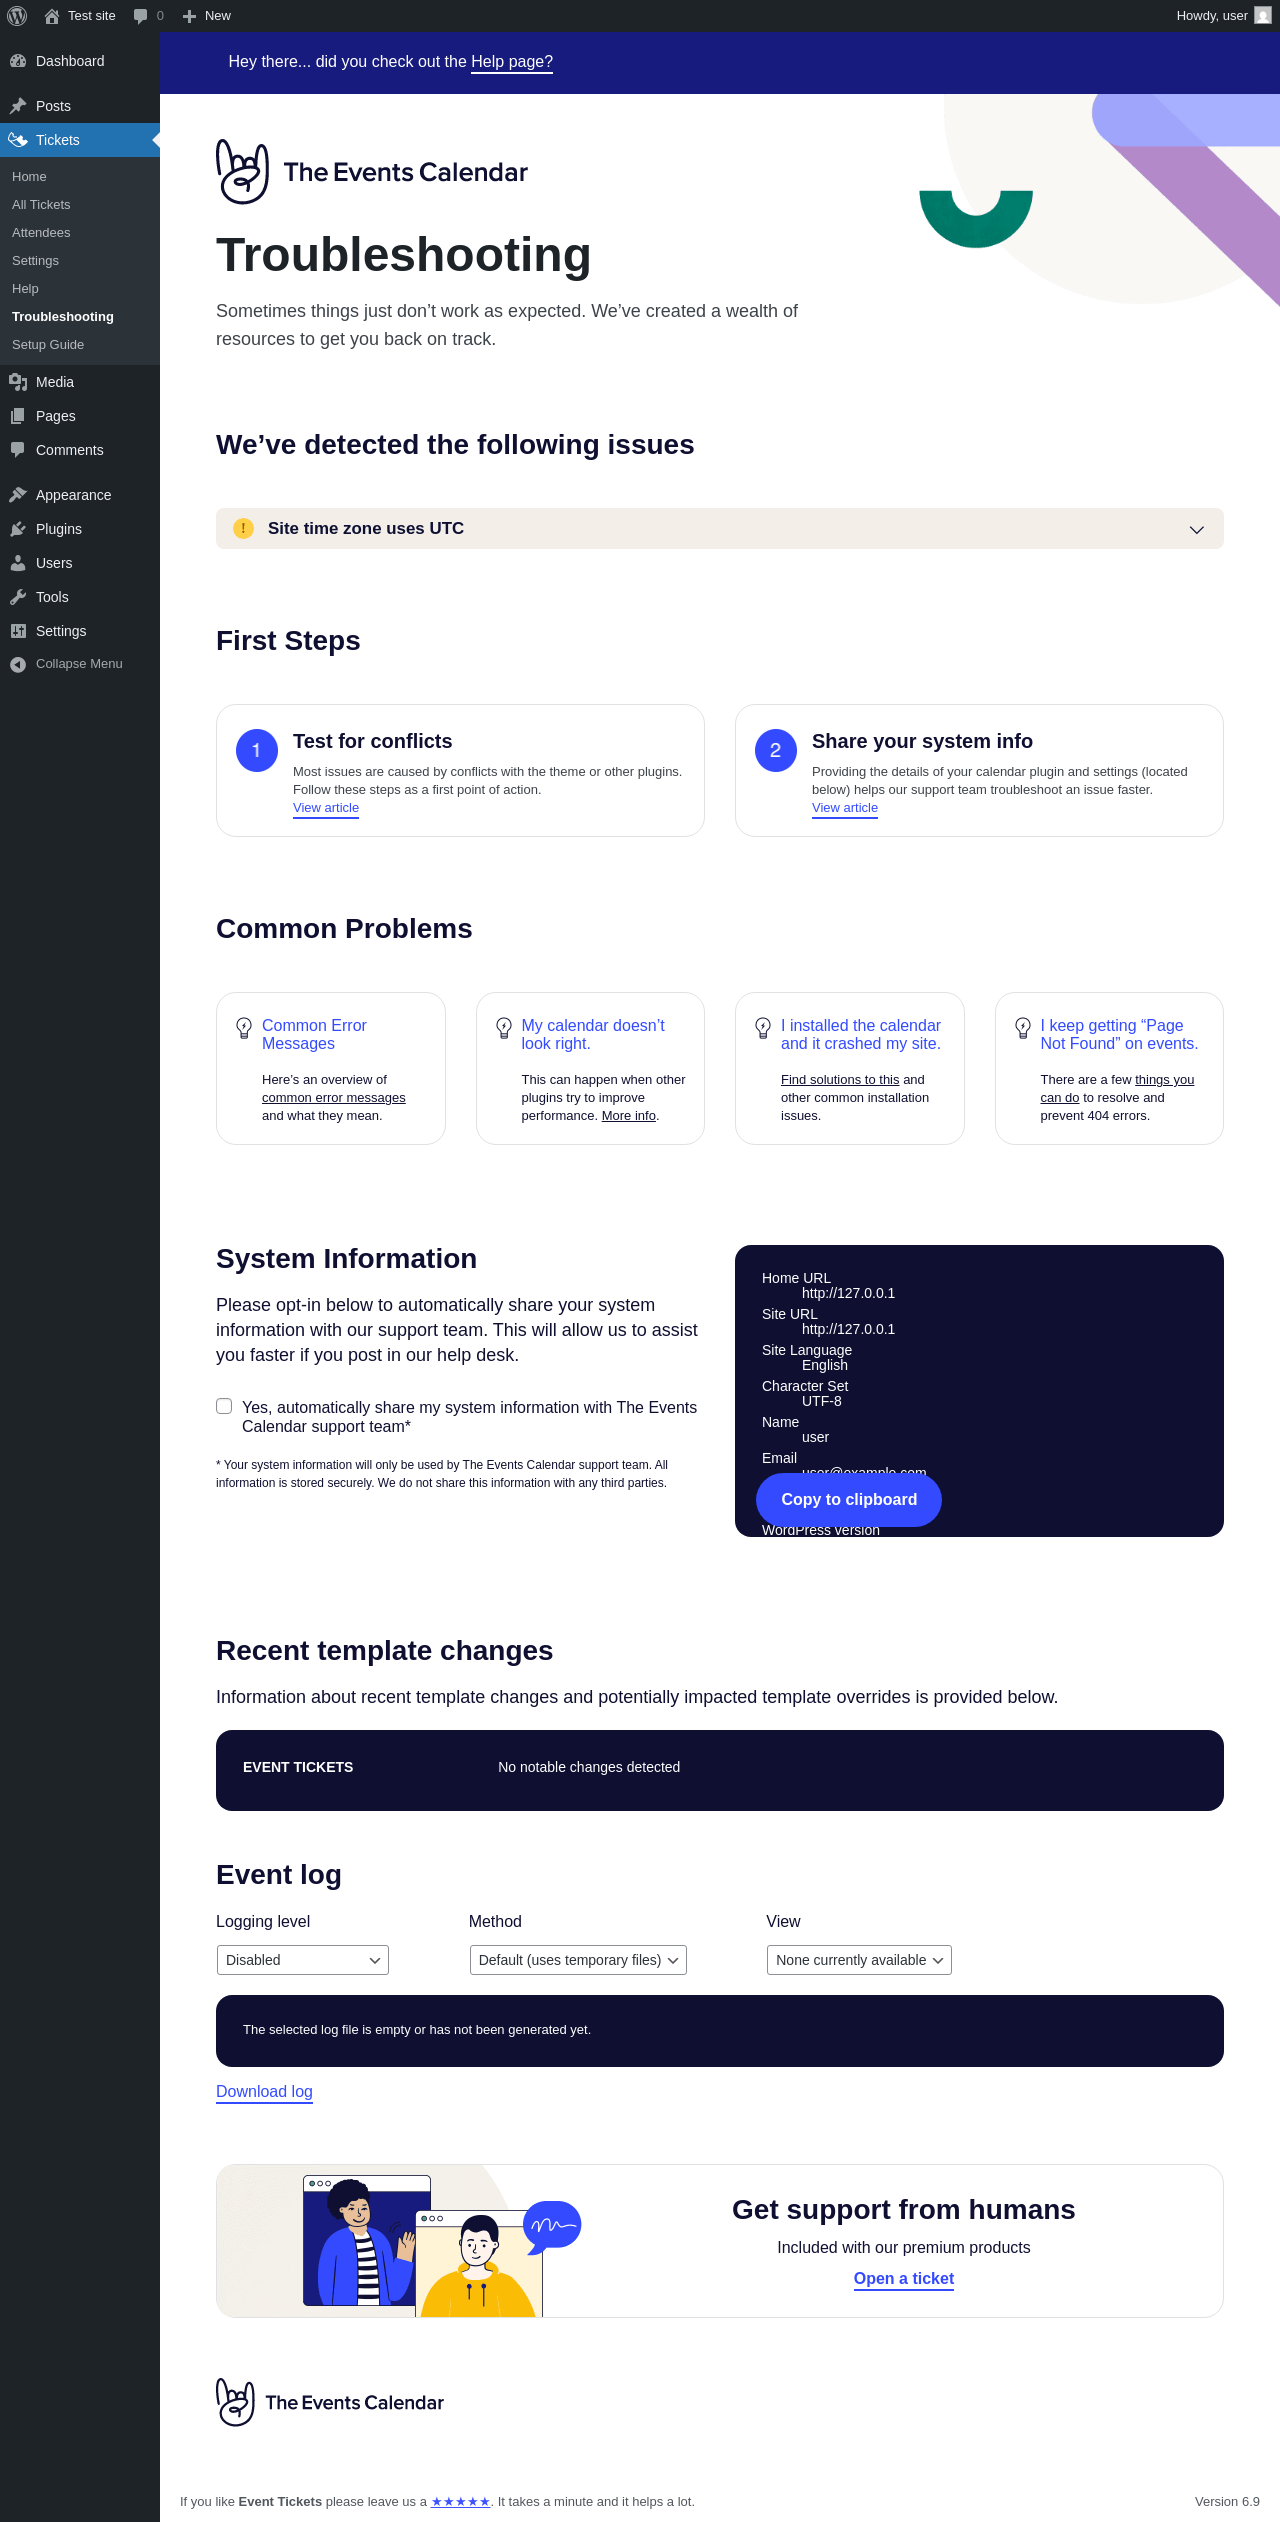Screen dimensions: 1280x2522
Task: Select Troubleshooting submenu item
Action: coord(63,317)
